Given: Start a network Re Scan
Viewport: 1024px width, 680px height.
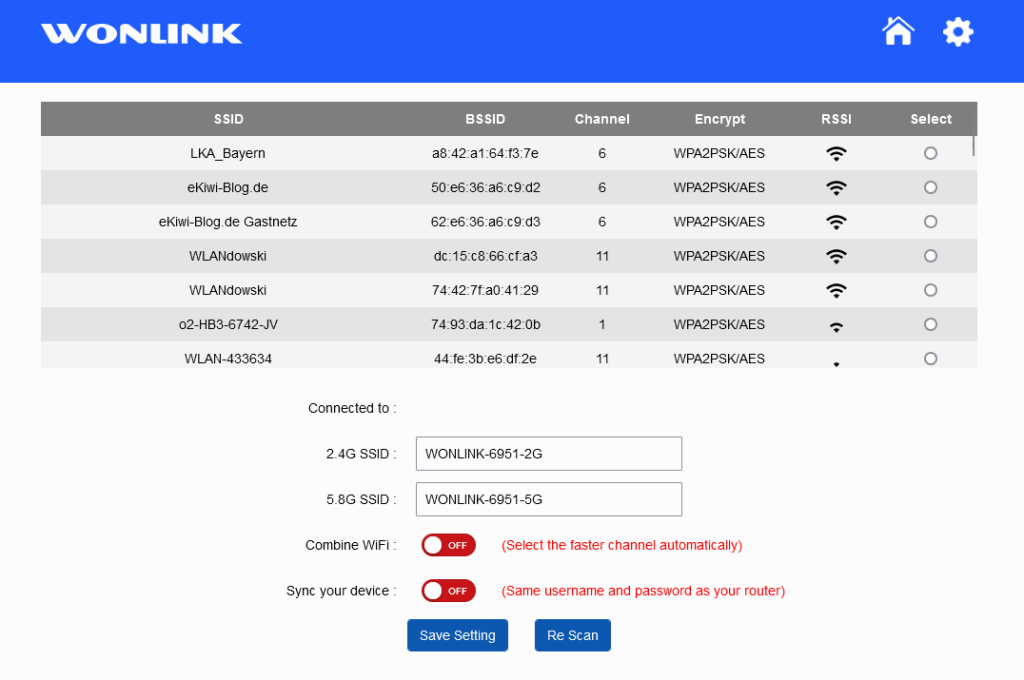Looking at the screenshot, I should 572,635.
